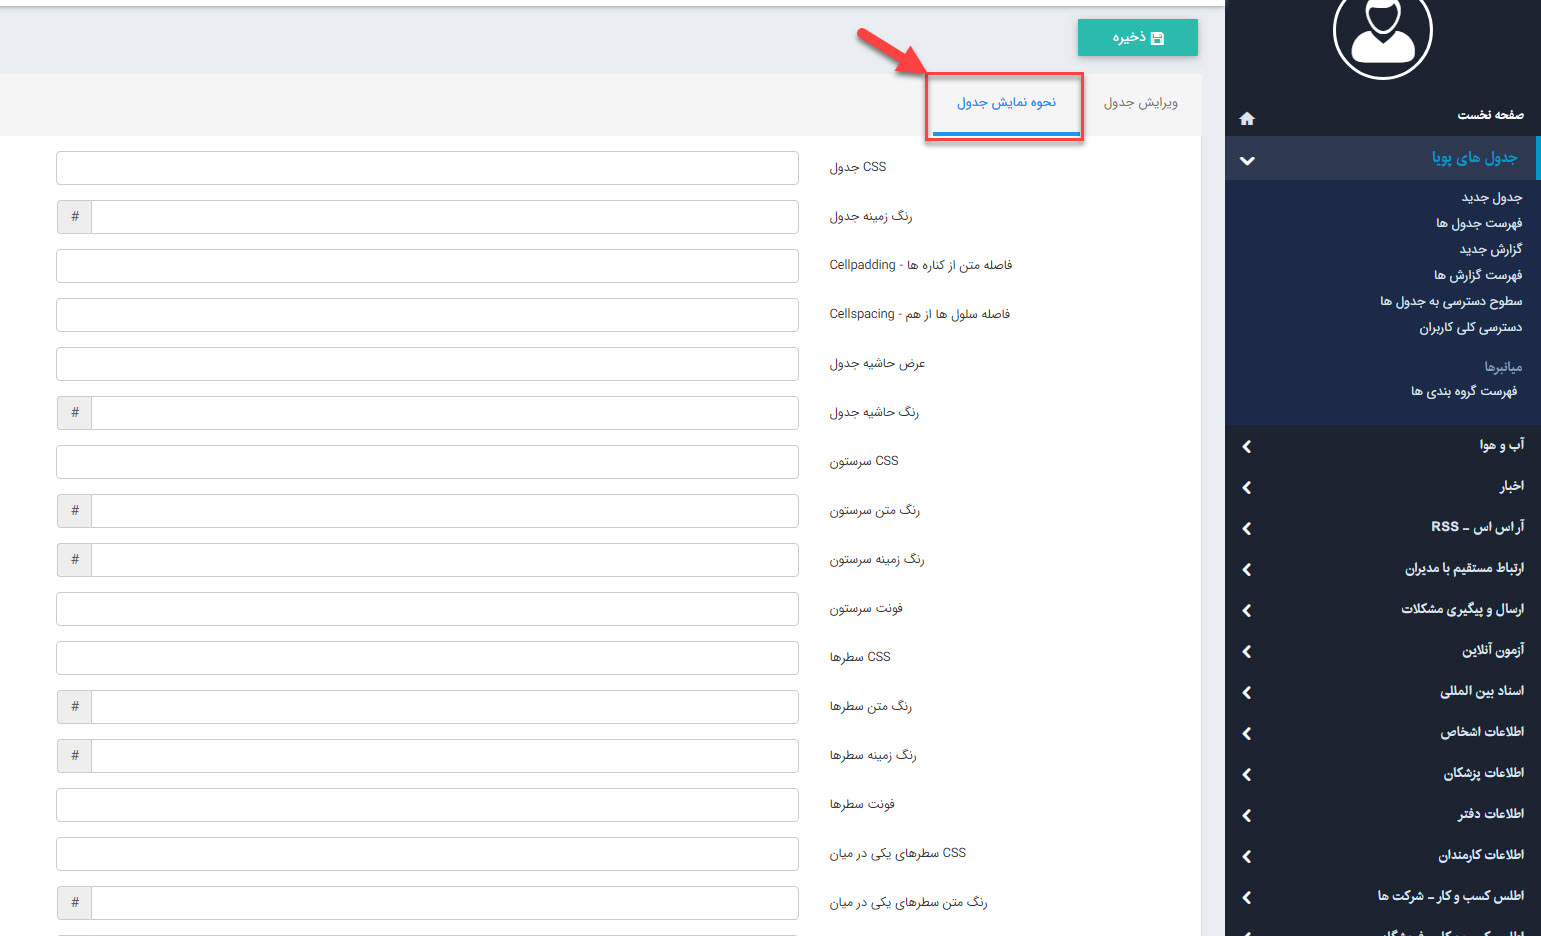Expand the اخبار sidebar menu
The height and width of the screenshot is (936, 1541).
coord(1246,488)
